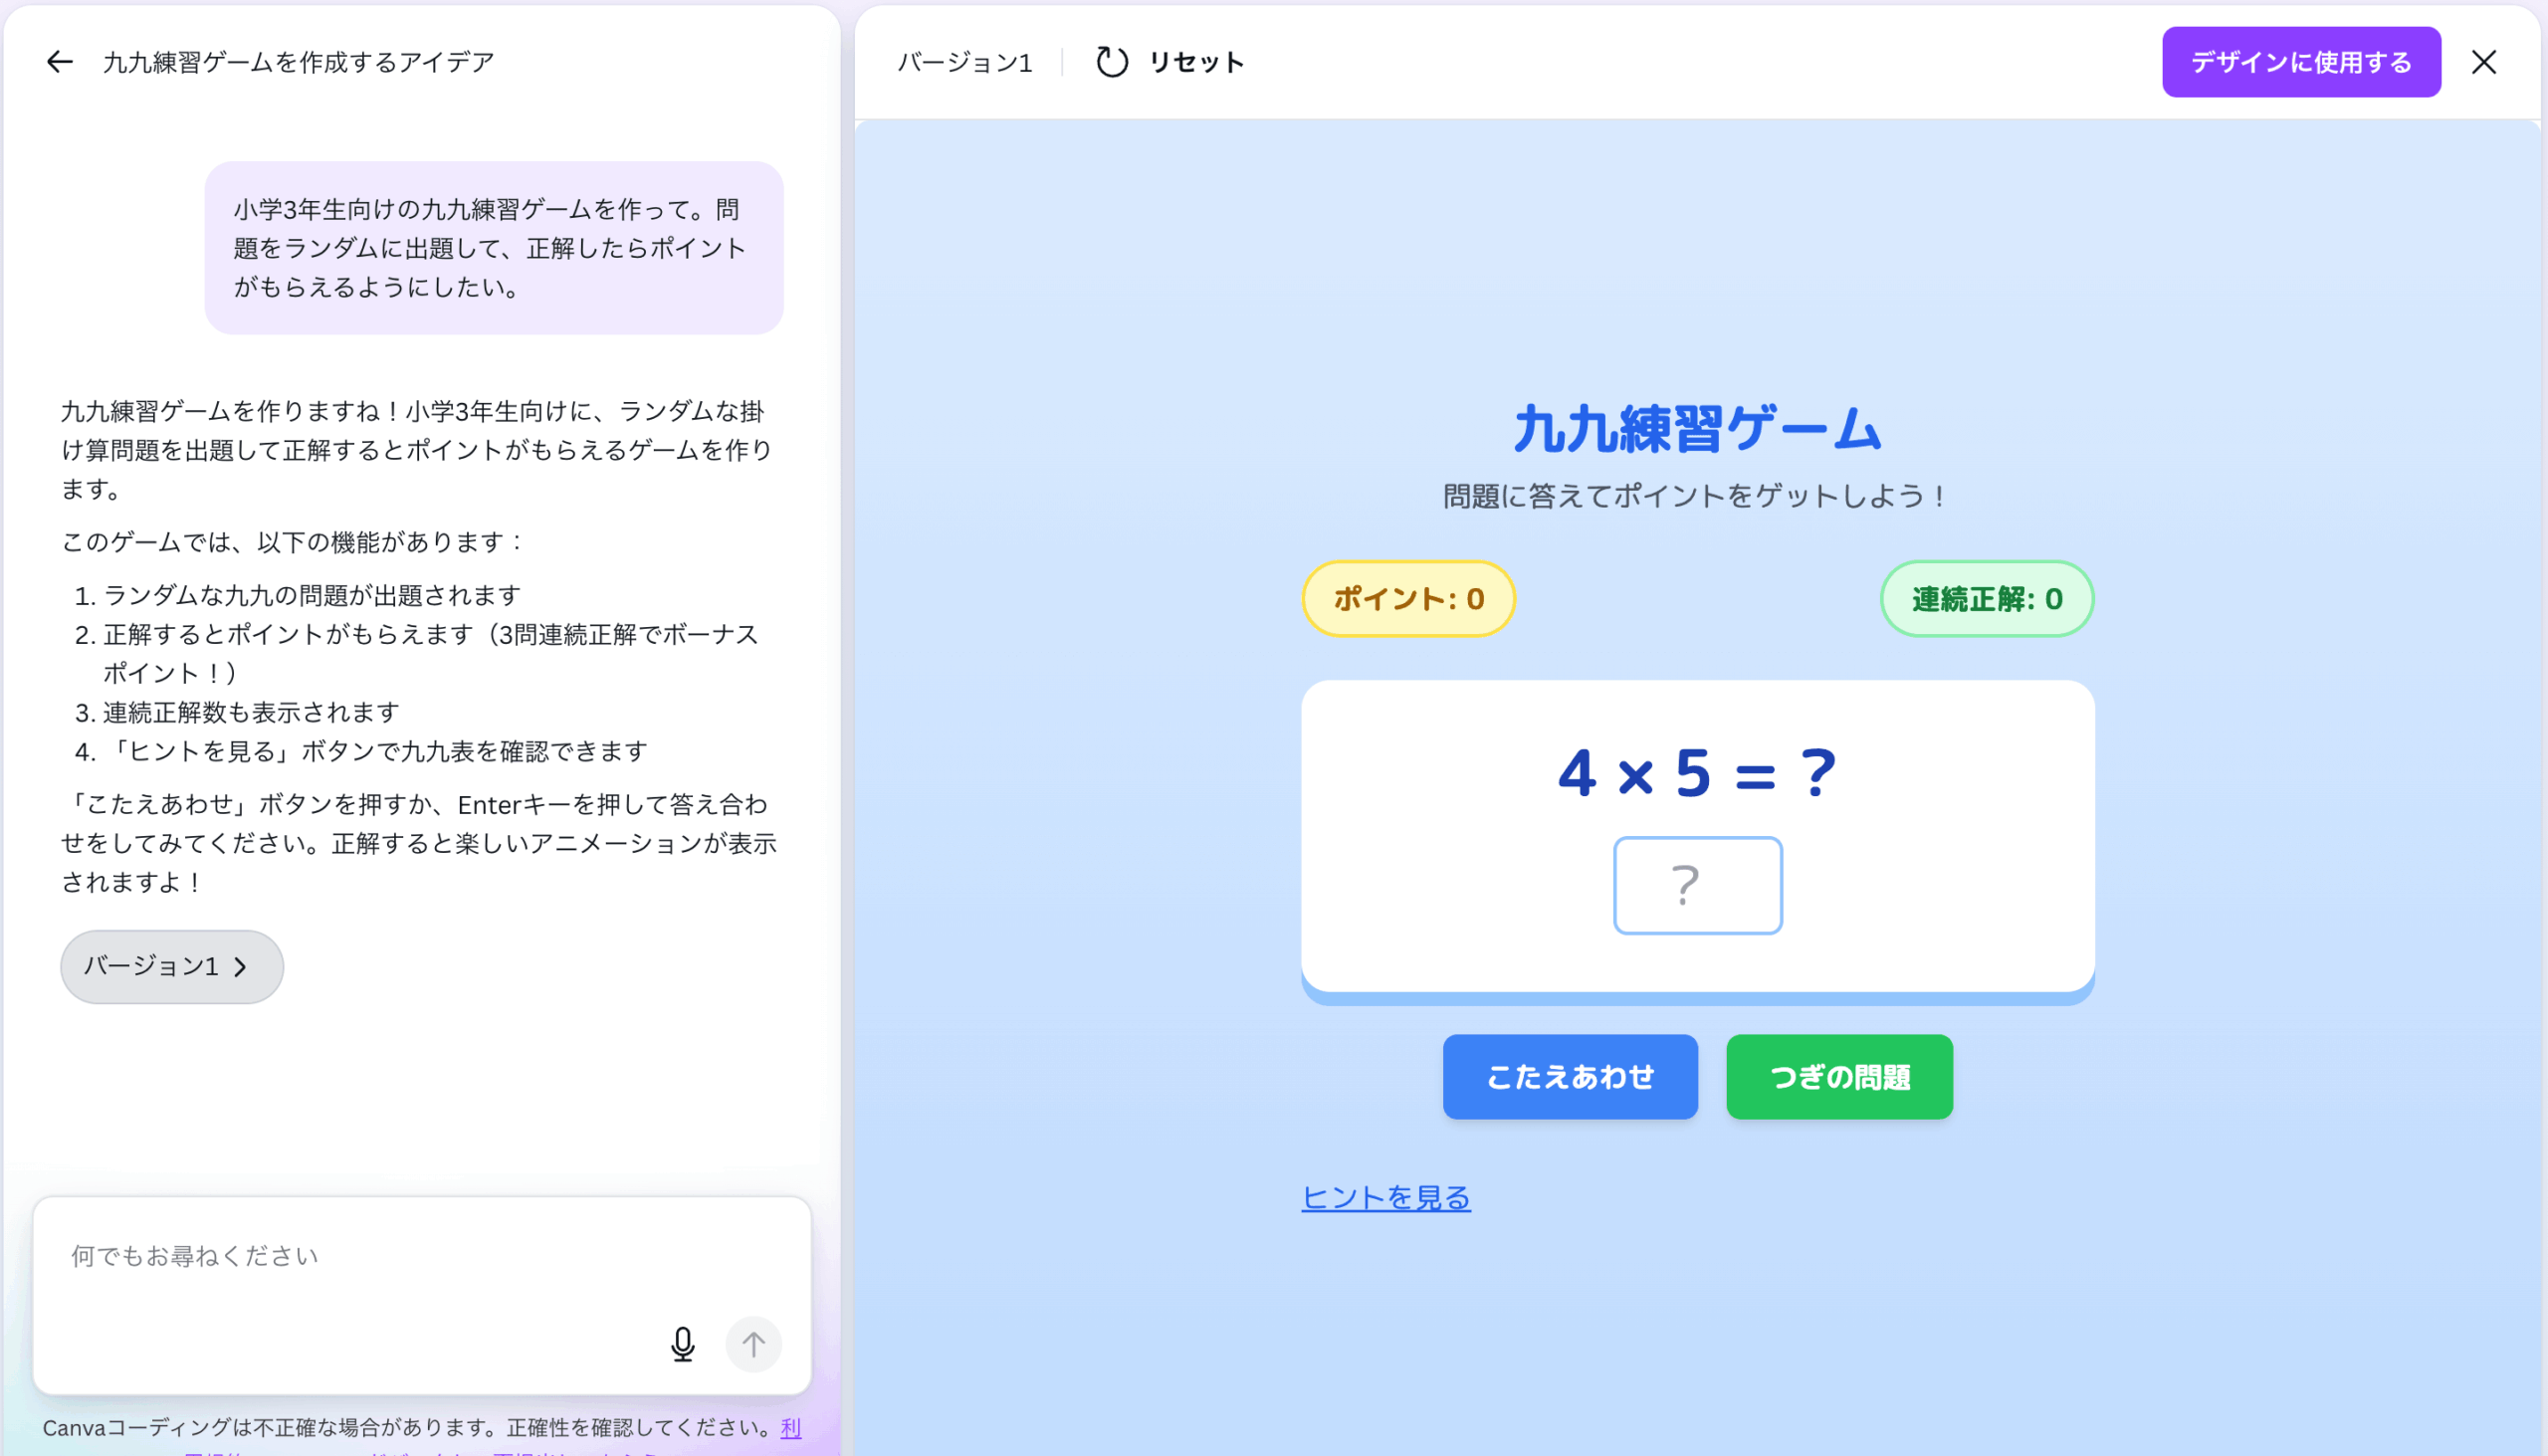Click the send arrow button
The height and width of the screenshot is (1456, 2548).
(x=753, y=1344)
